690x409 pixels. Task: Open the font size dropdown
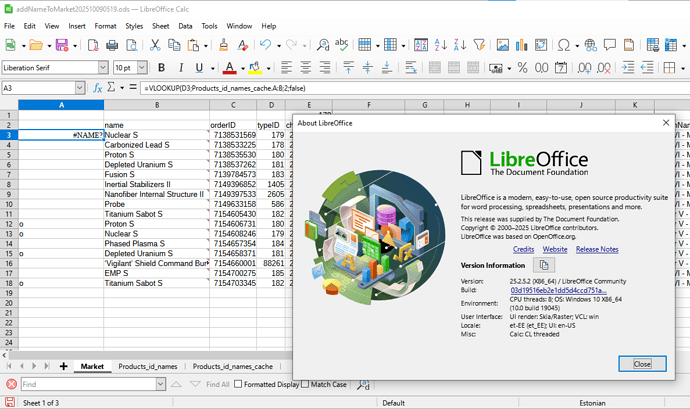click(140, 67)
